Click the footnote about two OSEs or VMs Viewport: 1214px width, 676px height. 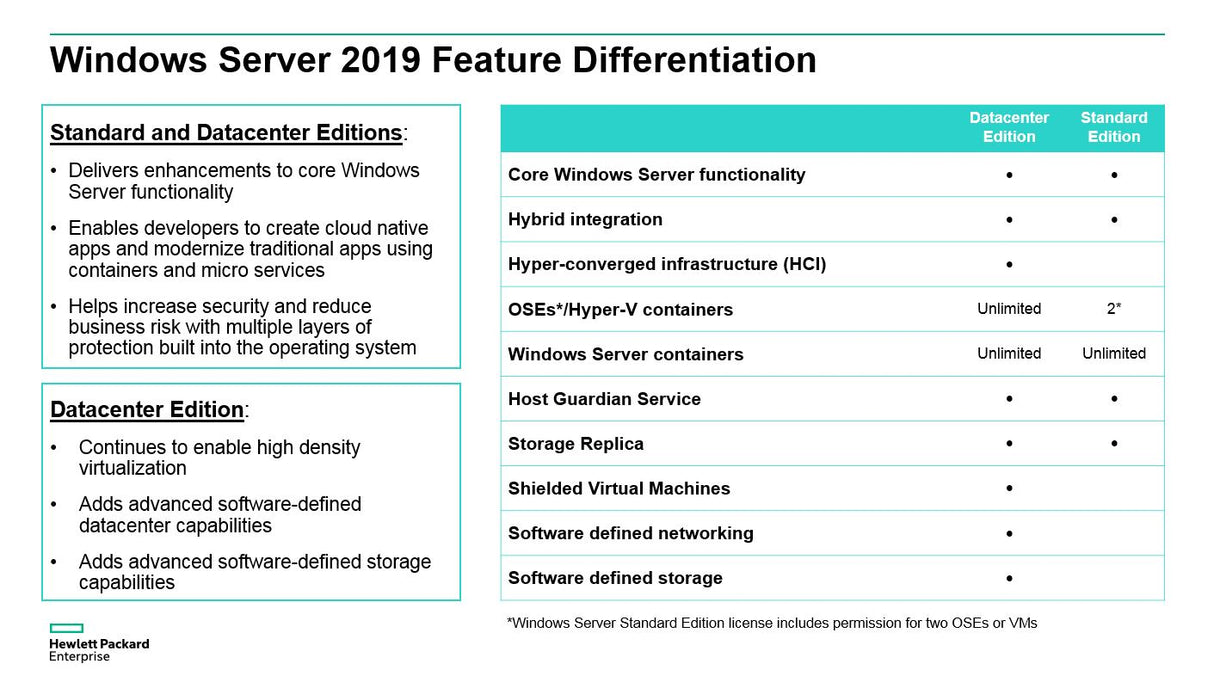point(773,622)
